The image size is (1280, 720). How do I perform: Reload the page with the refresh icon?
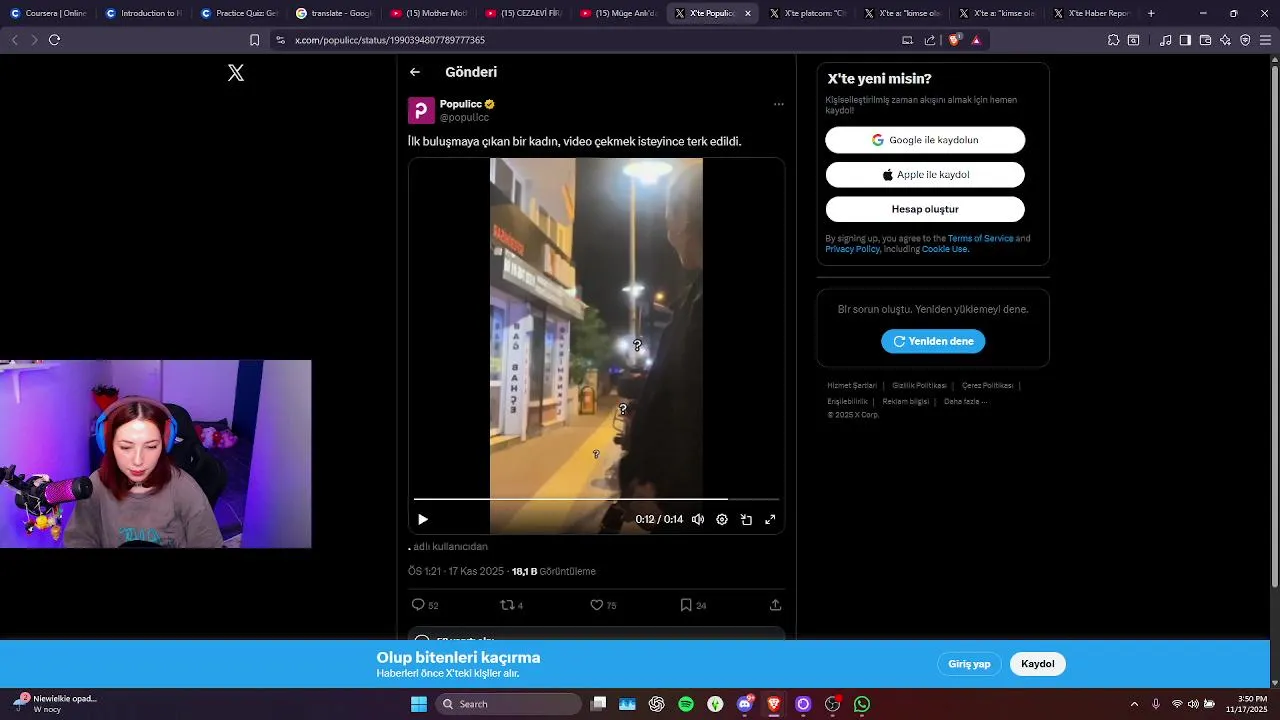[54, 40]
